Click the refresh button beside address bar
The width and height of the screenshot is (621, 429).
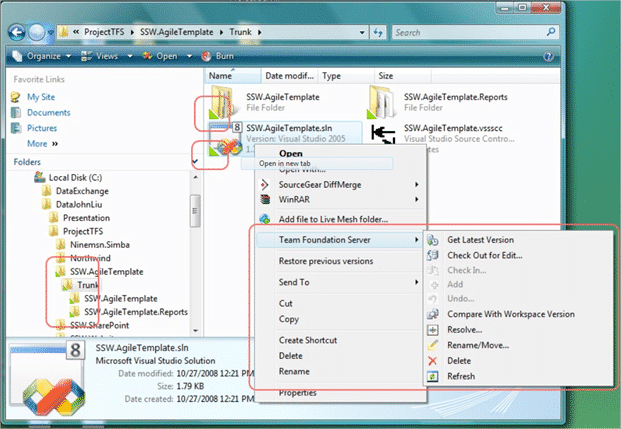[378, 32]
